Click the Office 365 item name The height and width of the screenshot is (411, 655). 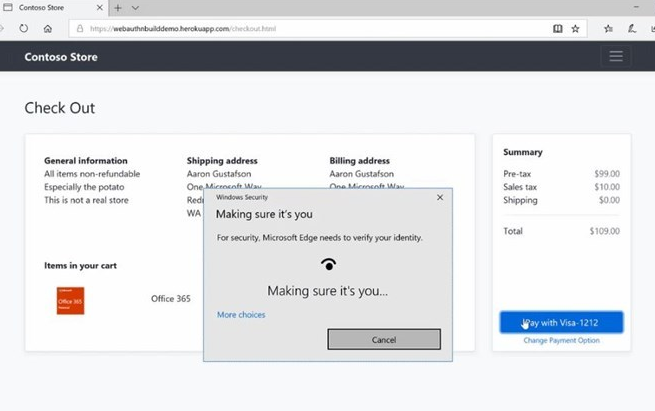170,299
